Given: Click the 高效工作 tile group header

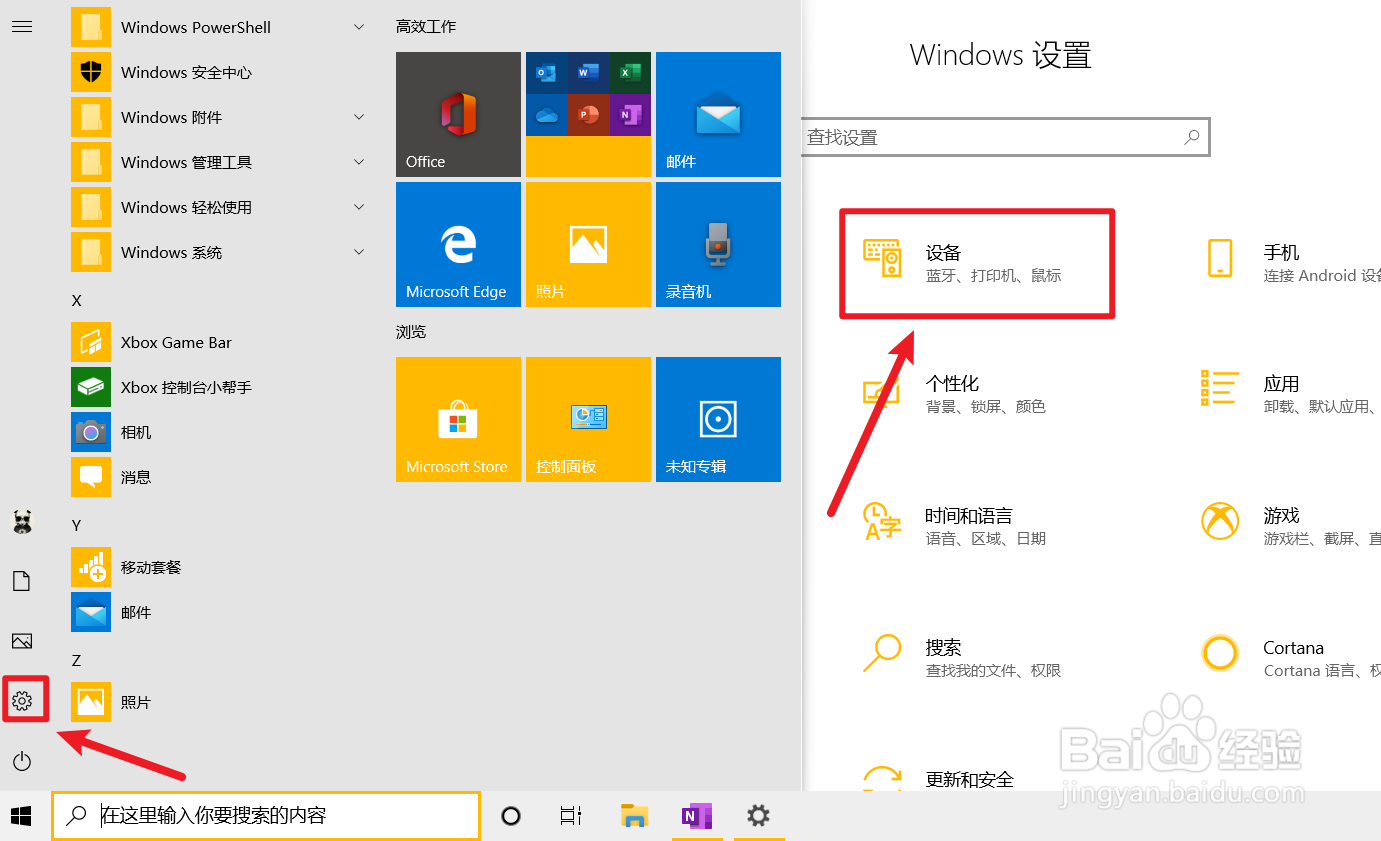Looking at the screenshot, I should click(x=426, y=27).
